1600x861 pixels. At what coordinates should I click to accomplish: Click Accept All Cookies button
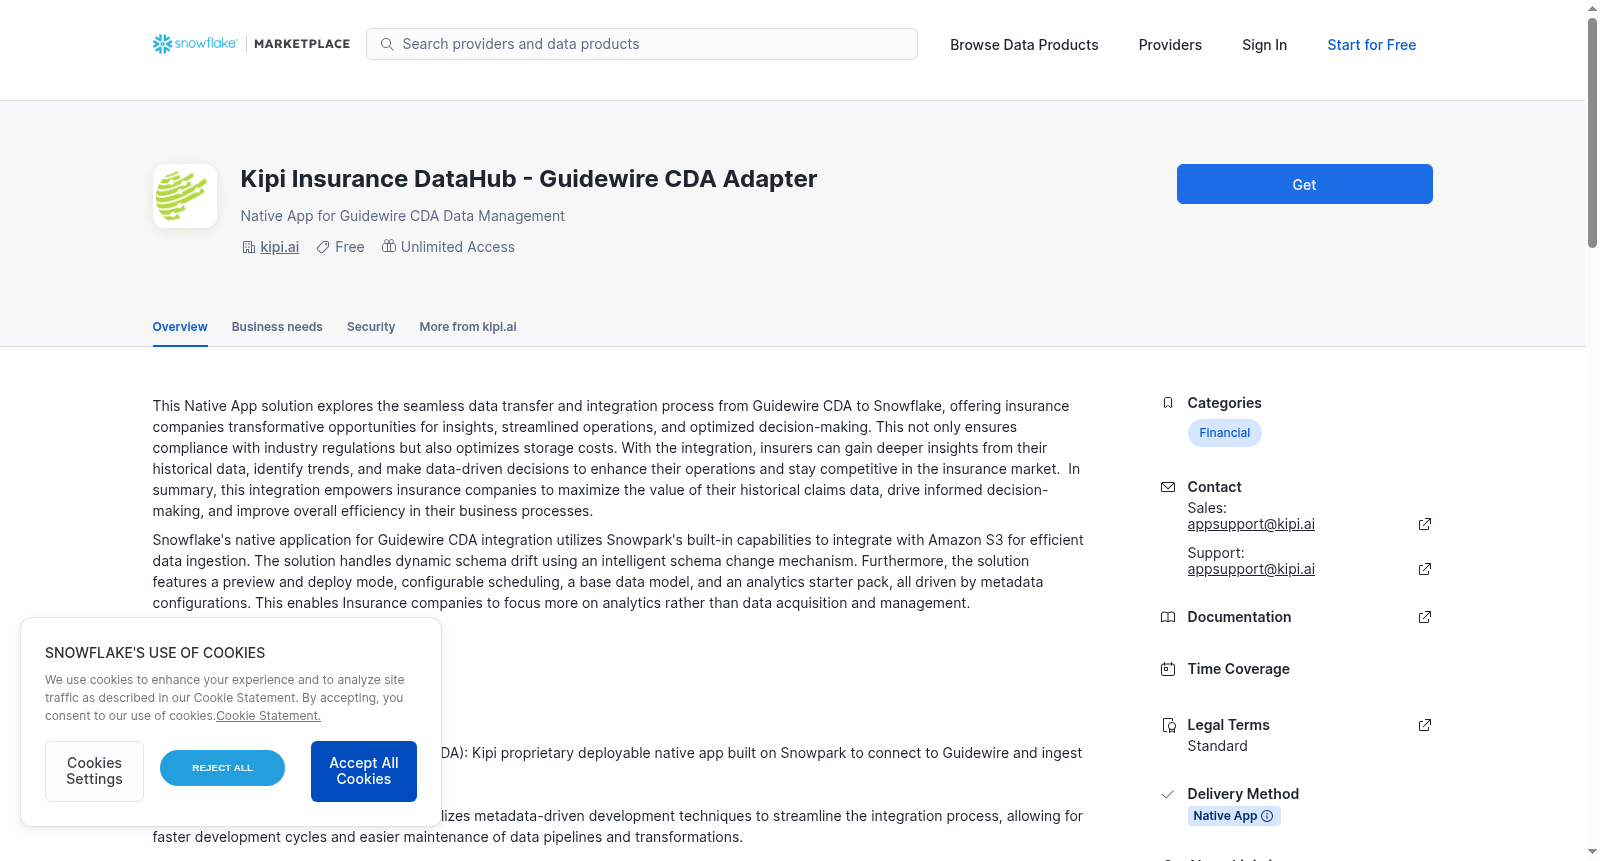click(364, 771)
